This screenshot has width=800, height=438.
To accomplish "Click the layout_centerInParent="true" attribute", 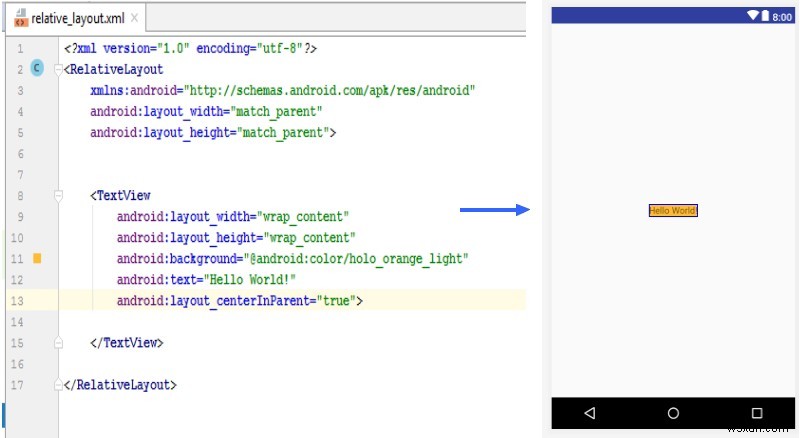I will click(239, 301).
